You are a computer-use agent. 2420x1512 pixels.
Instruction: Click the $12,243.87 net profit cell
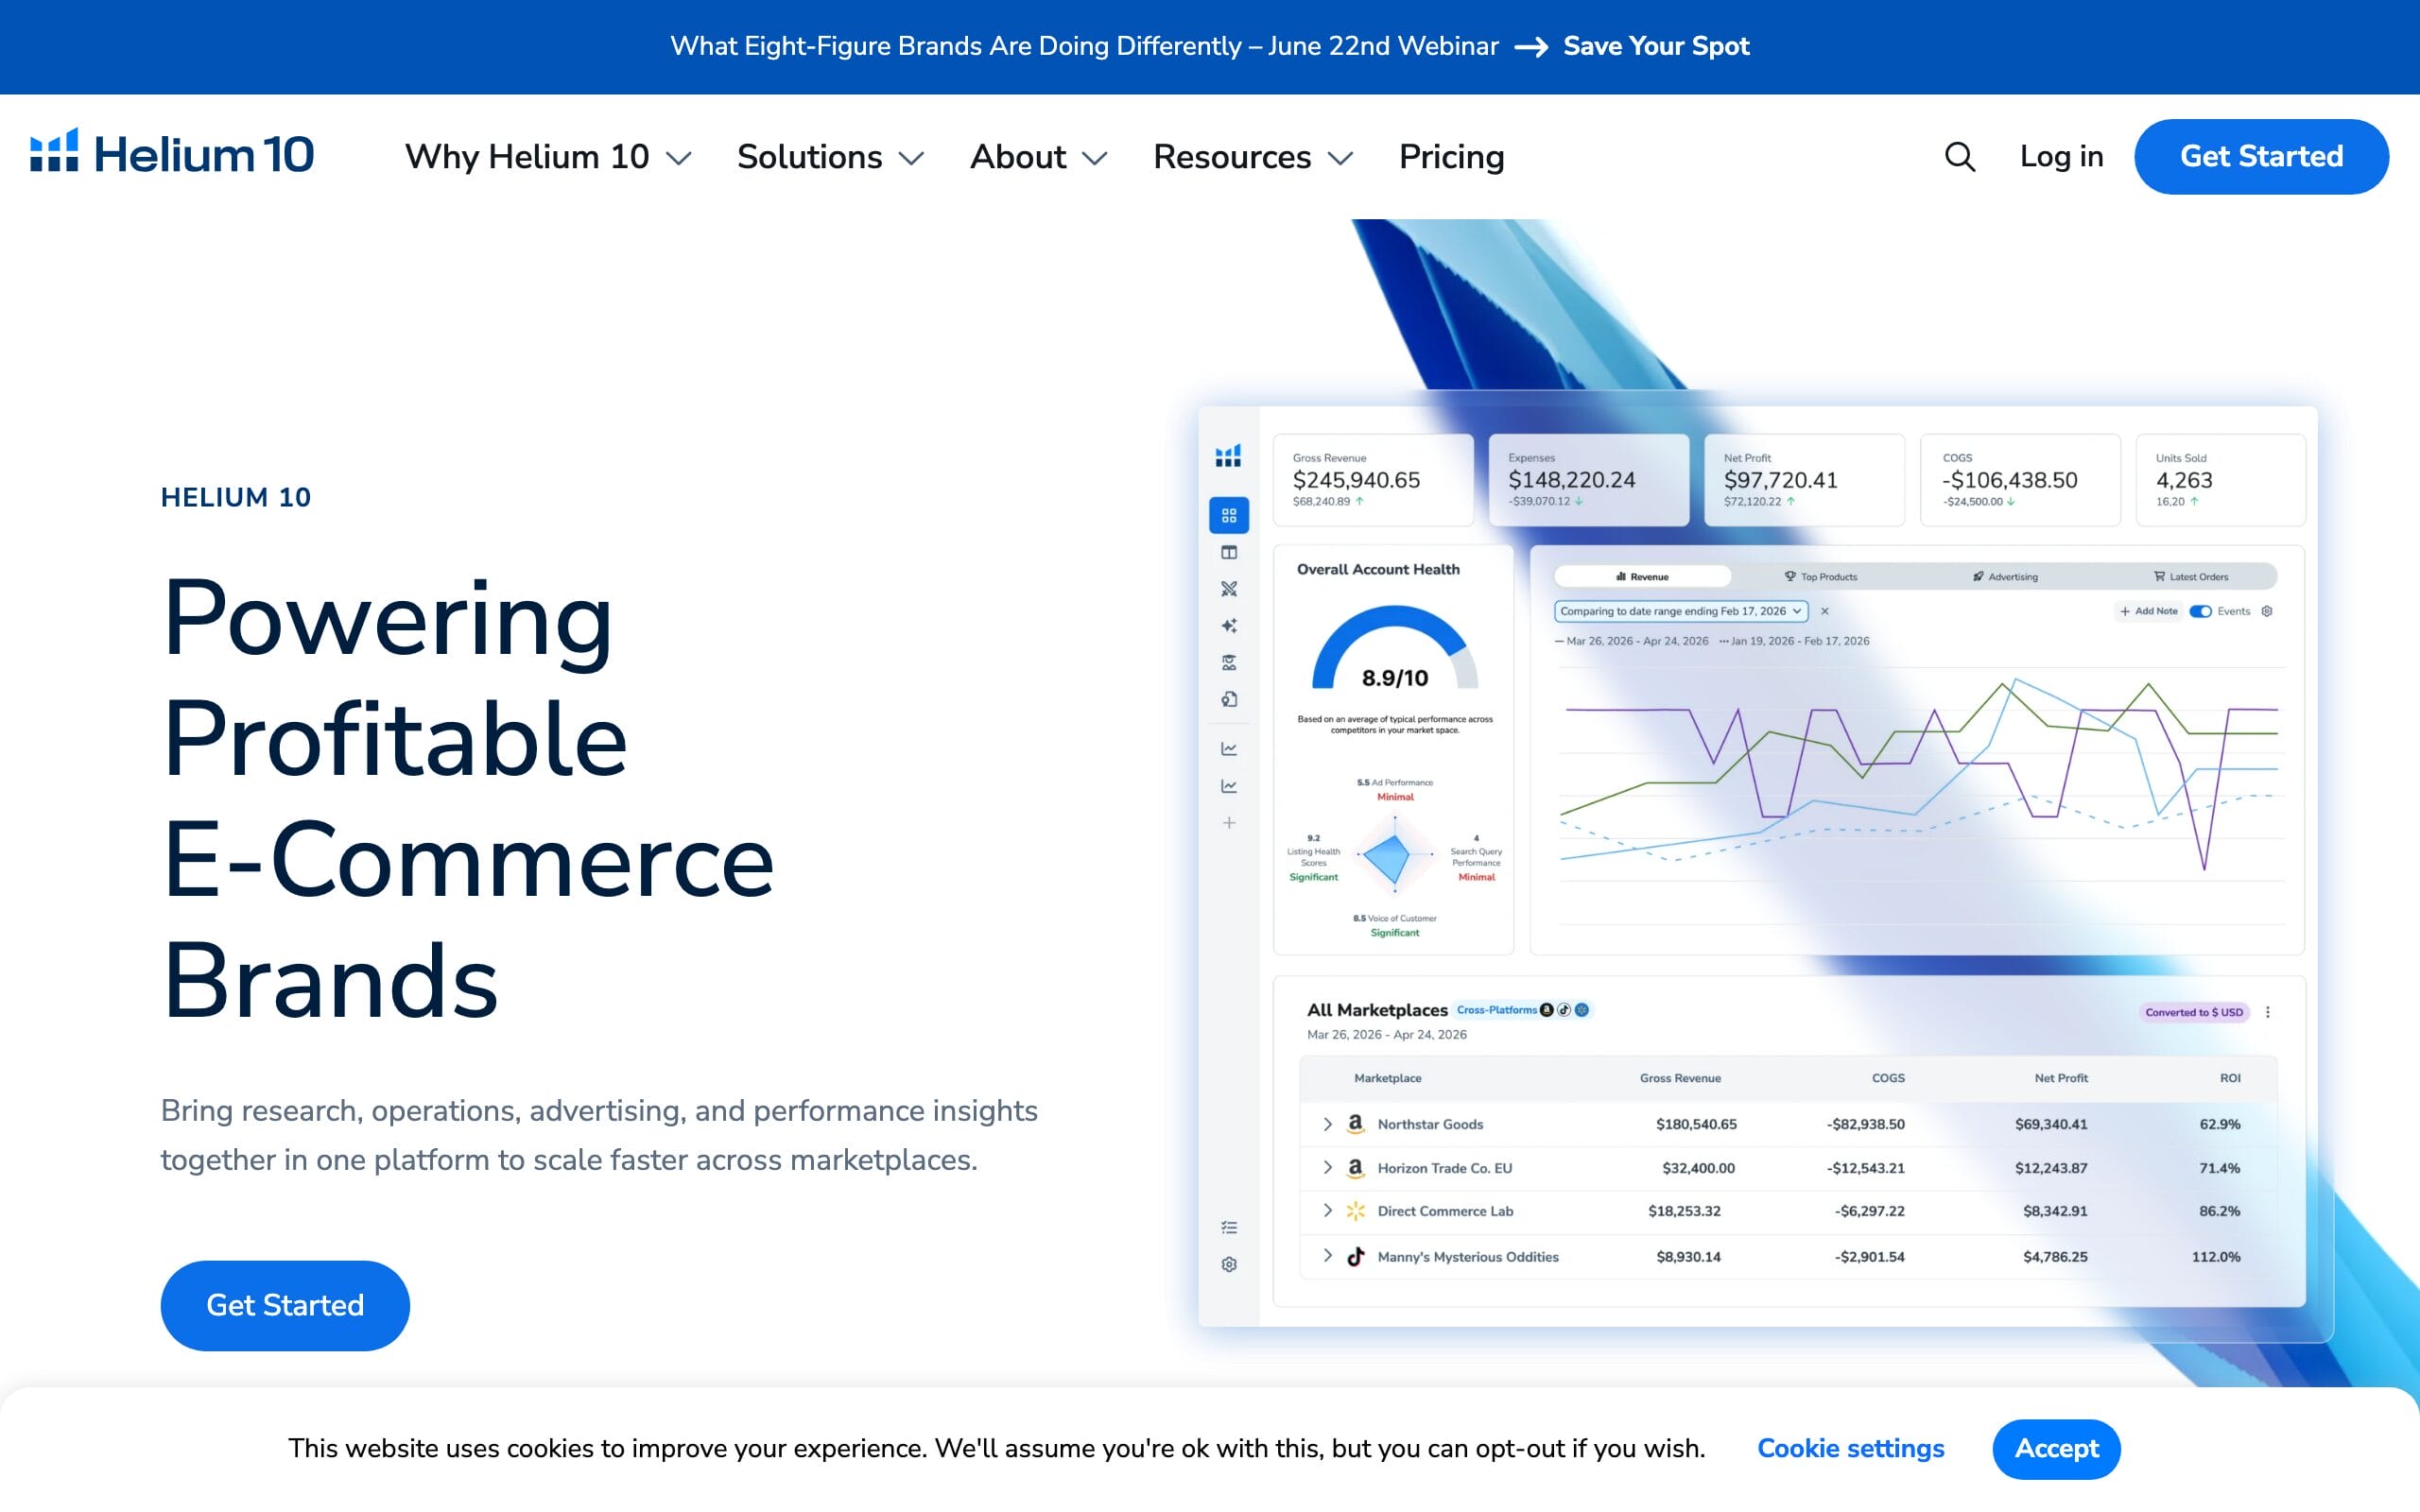[x=2051, y=1167]
